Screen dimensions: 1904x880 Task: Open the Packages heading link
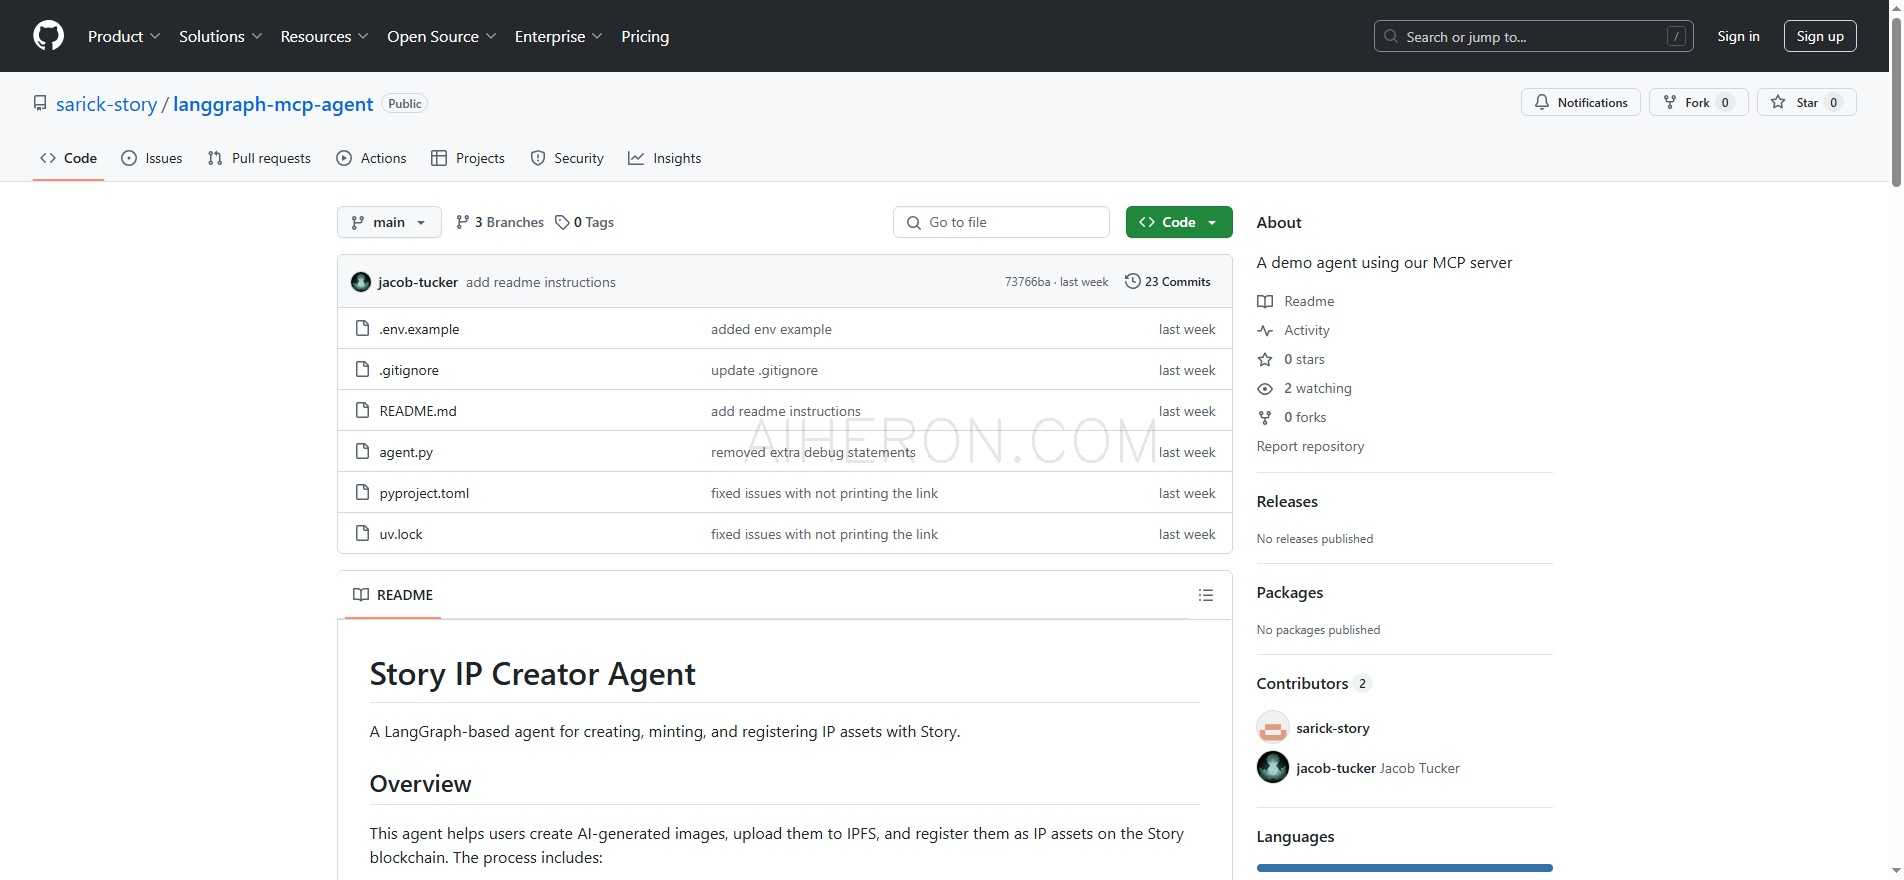pos(1290,592)
